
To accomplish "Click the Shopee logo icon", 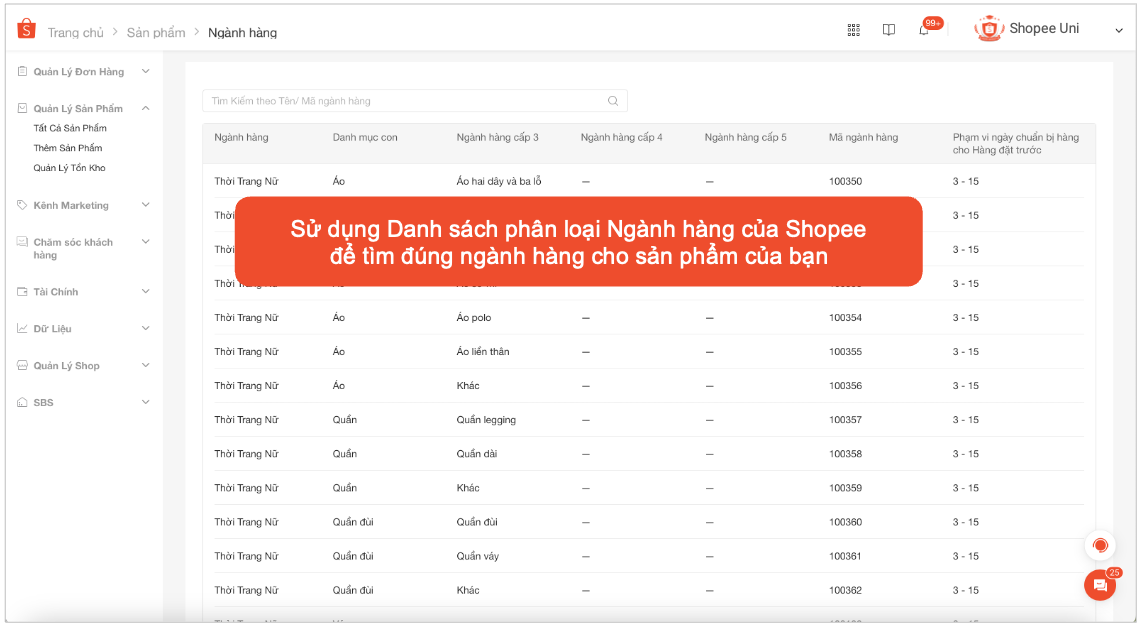I will [26, 30].
